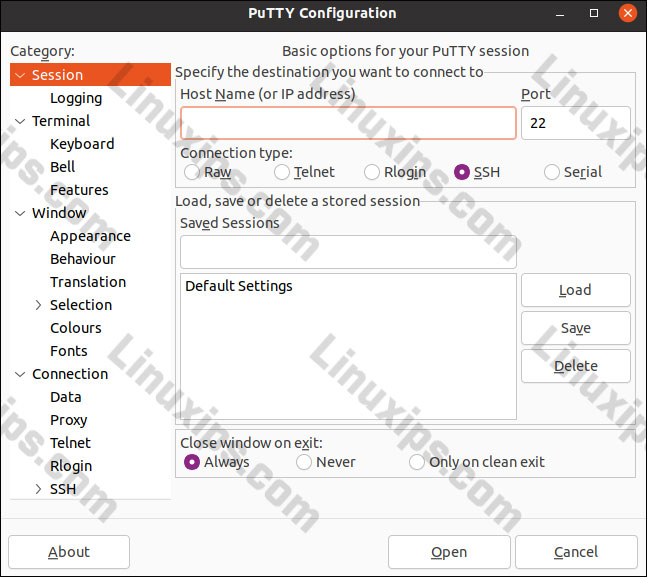Open Appearance settings
Screen dimensions: 647x577
coord(90,236)
